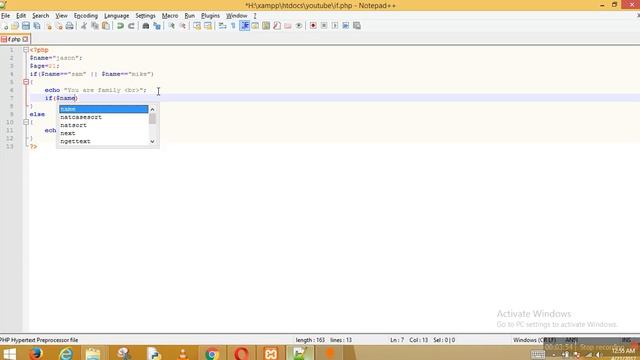Open the Macro menu
Image resolution: width=640 pixels, height=360 pixels.
tap(170, 16)
